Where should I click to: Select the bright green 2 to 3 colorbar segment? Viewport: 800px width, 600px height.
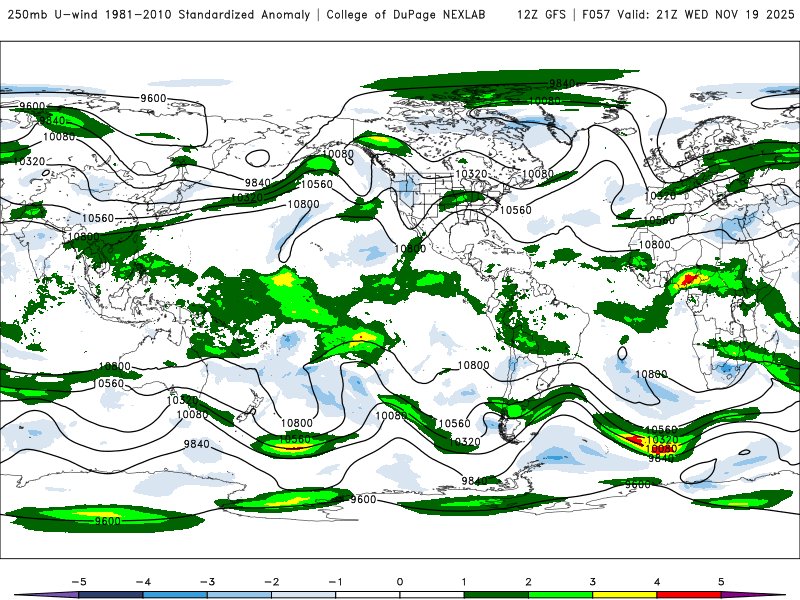560,595
